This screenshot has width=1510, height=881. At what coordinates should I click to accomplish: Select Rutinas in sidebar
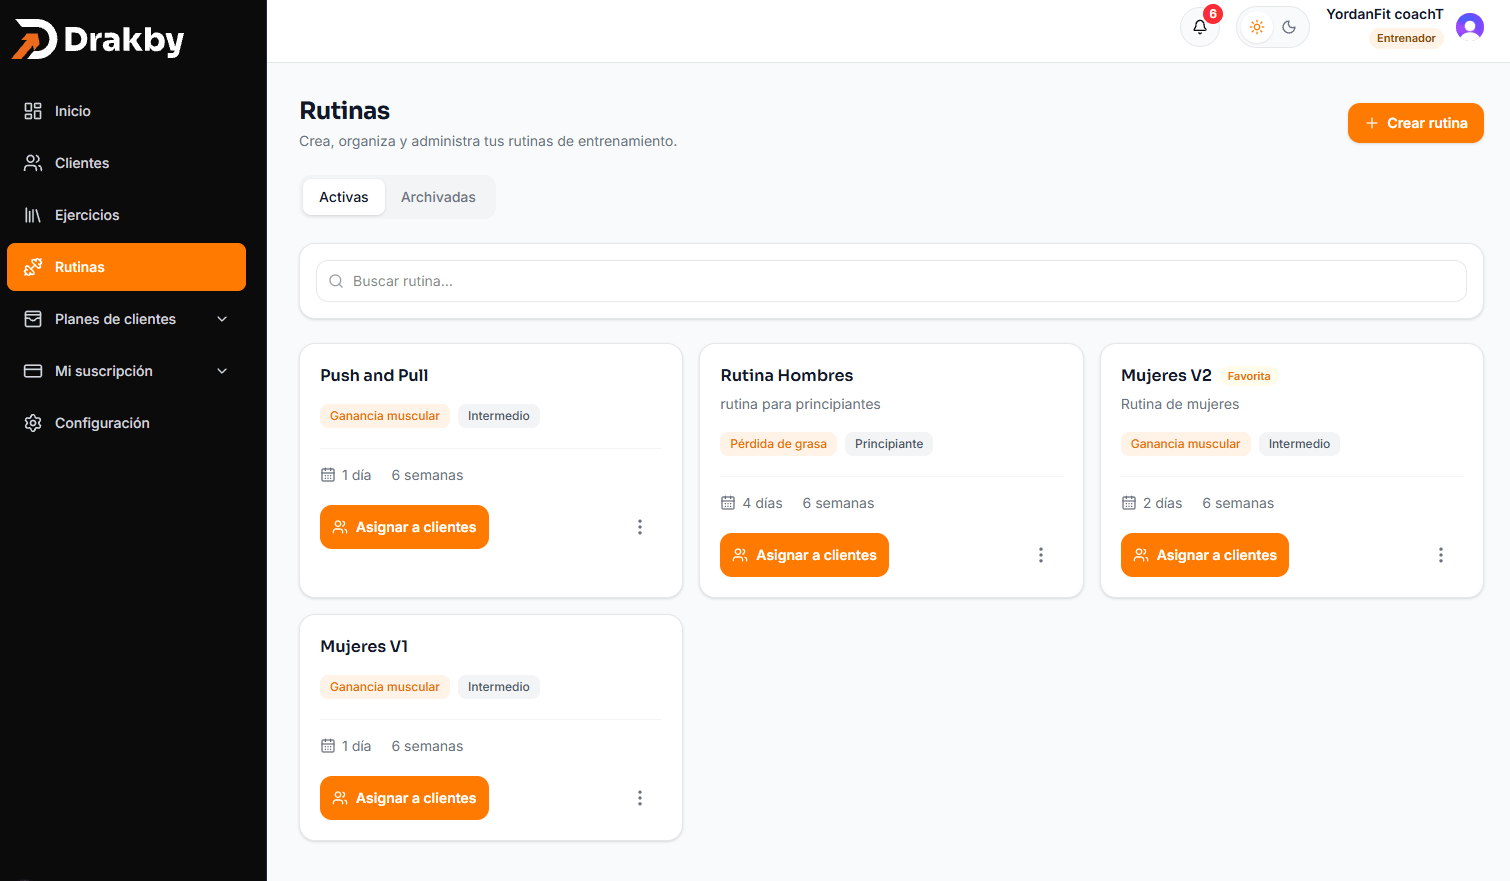point(126,267)
